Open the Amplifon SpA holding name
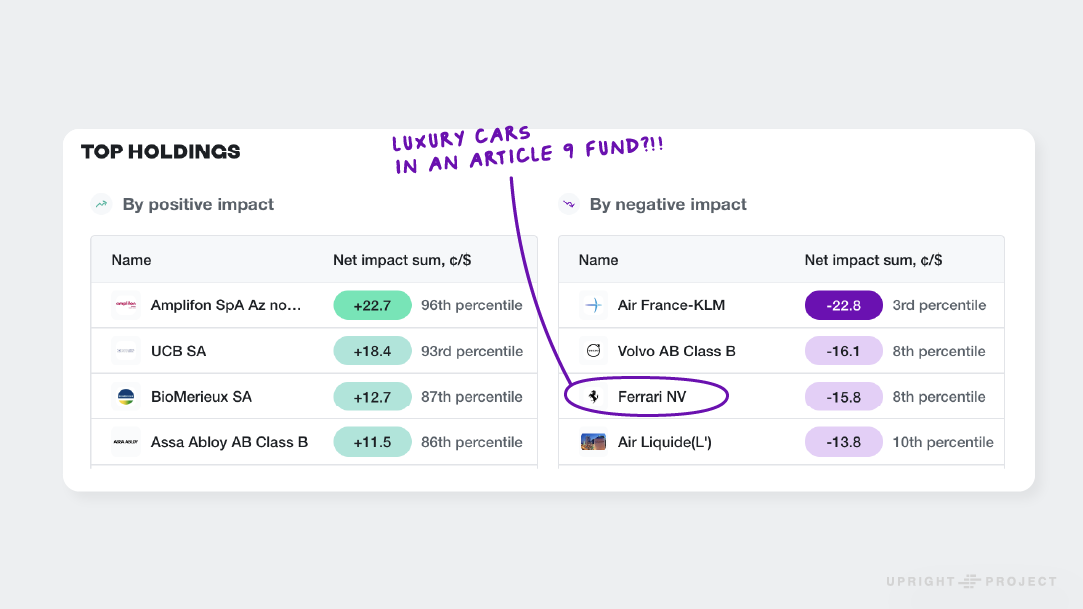Image resolution: width=1083 pixels, height=609 pixels. [226, 305]
